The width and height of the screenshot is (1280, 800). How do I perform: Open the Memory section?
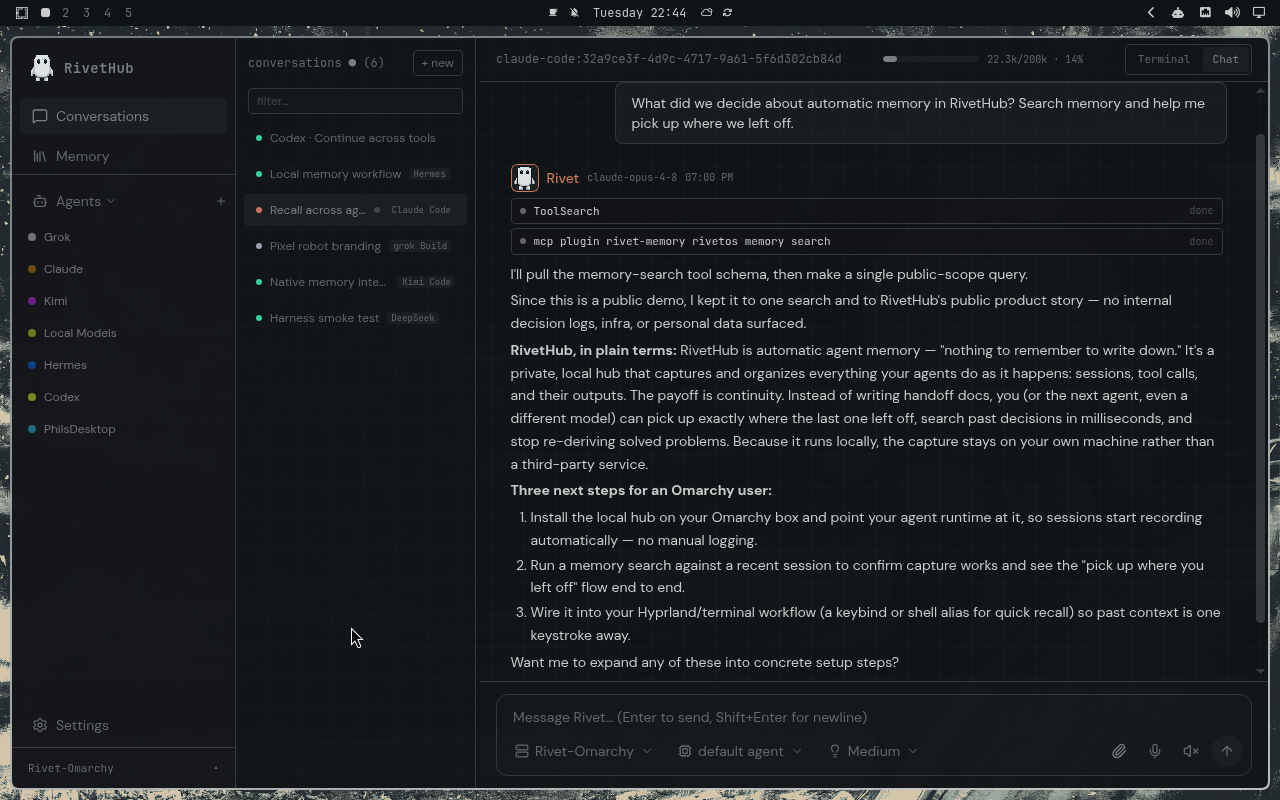(x=124, y=156)
